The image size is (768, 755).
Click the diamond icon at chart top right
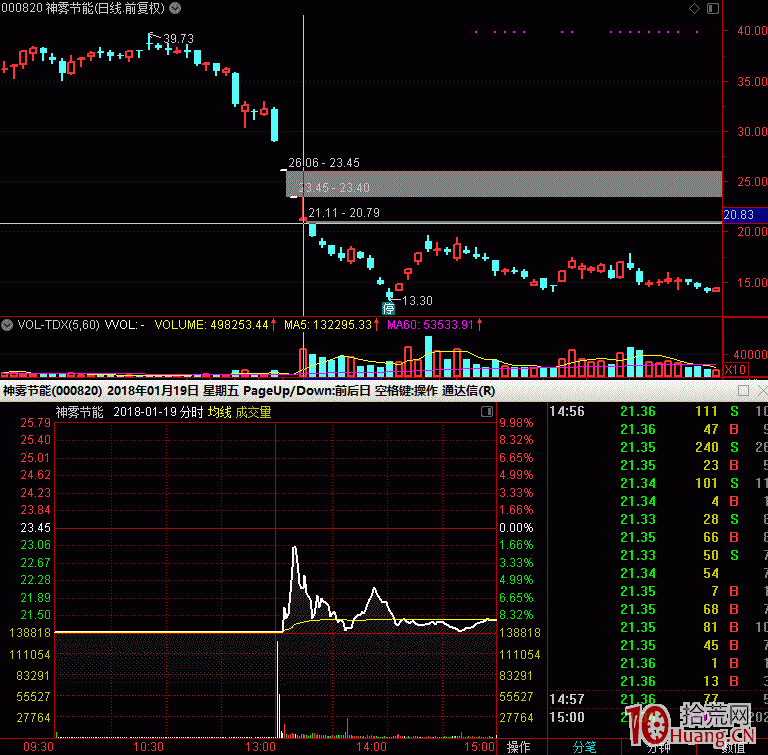694,8
